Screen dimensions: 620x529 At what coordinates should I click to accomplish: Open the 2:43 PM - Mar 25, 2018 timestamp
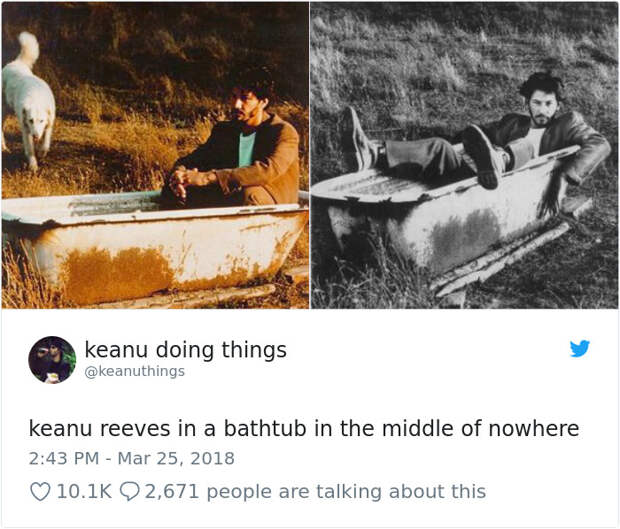(131, 458)
